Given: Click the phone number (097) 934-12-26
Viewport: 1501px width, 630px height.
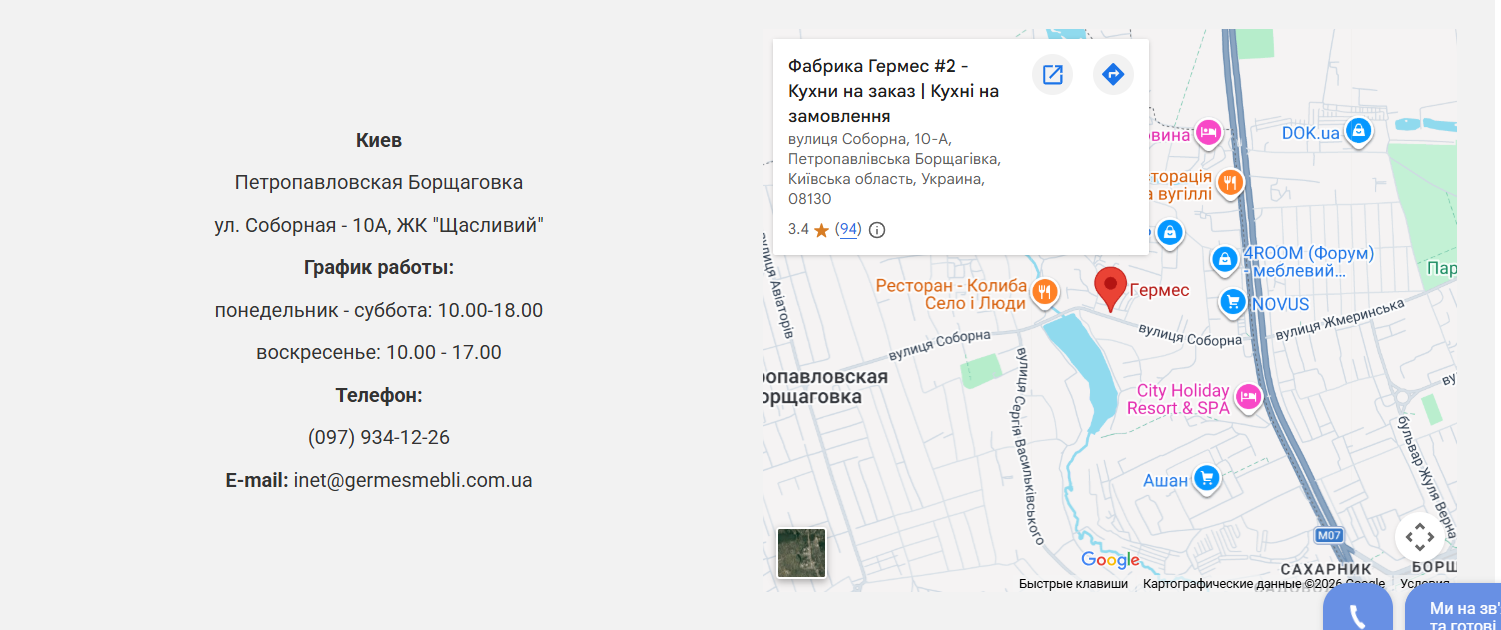Looking at the screenshot, I should [x=379, y=438].
